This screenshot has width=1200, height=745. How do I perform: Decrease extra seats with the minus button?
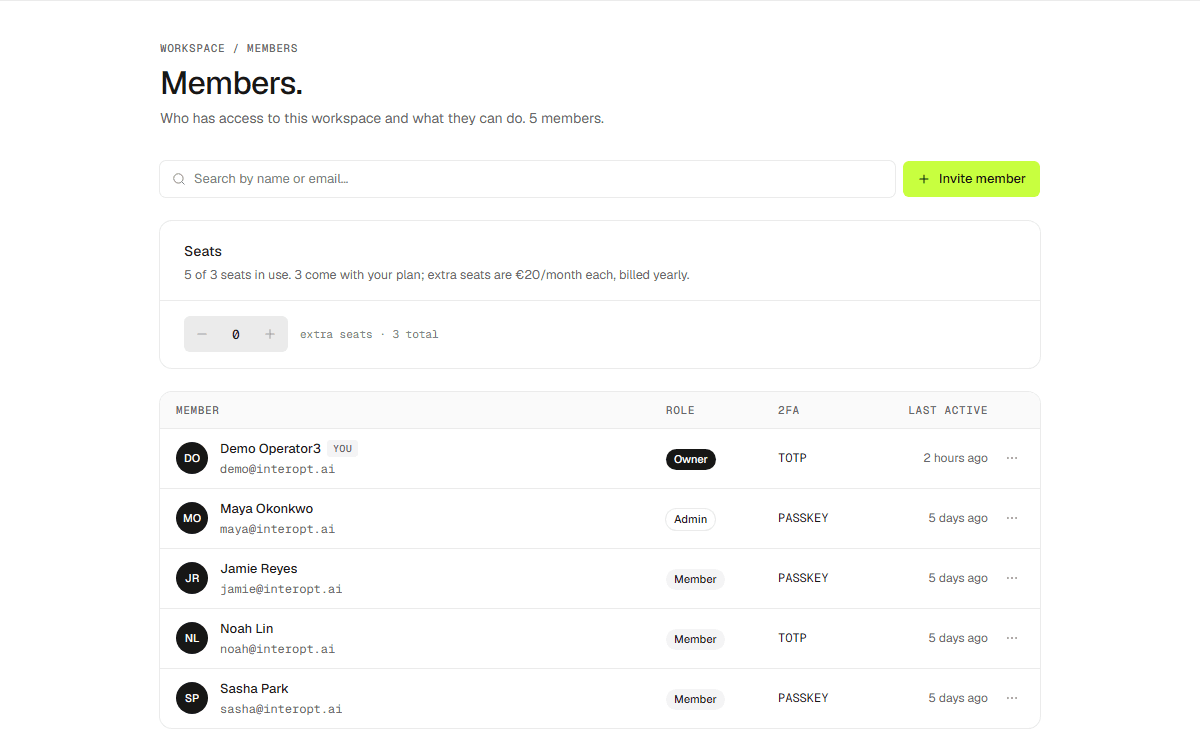tap(202, 334)
